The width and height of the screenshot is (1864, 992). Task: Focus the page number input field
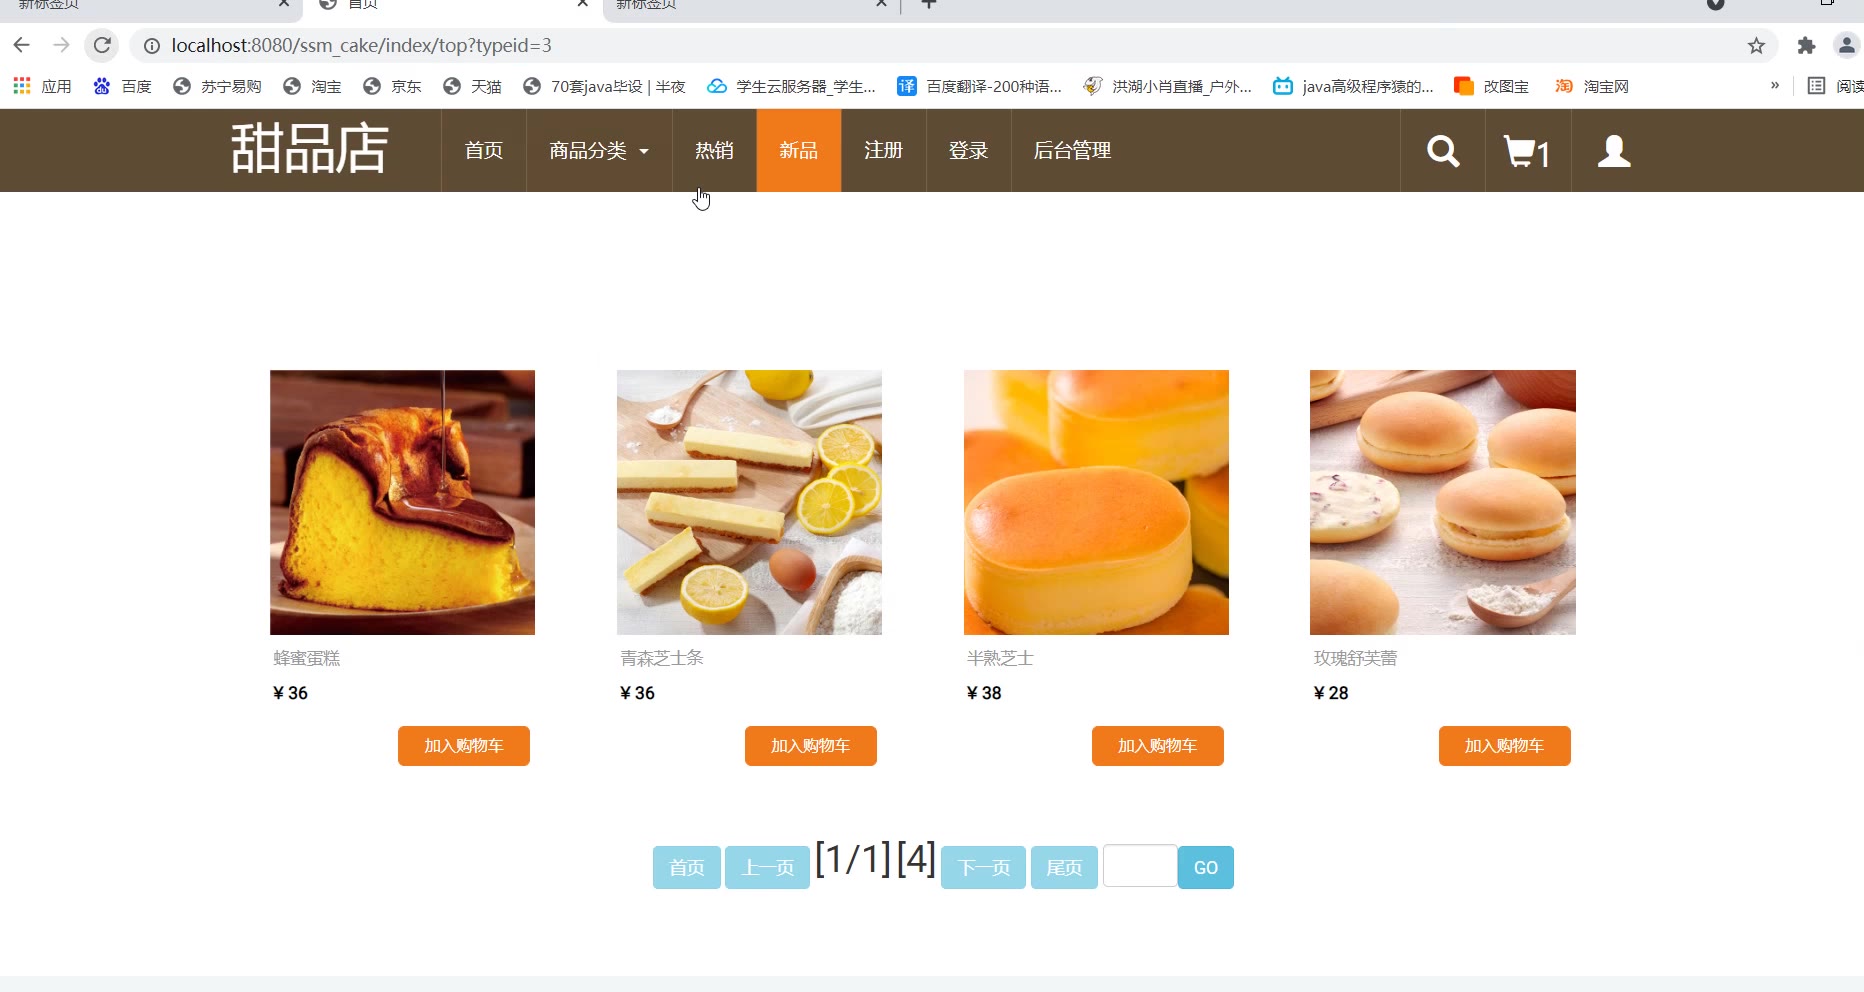click(1140, 866)
